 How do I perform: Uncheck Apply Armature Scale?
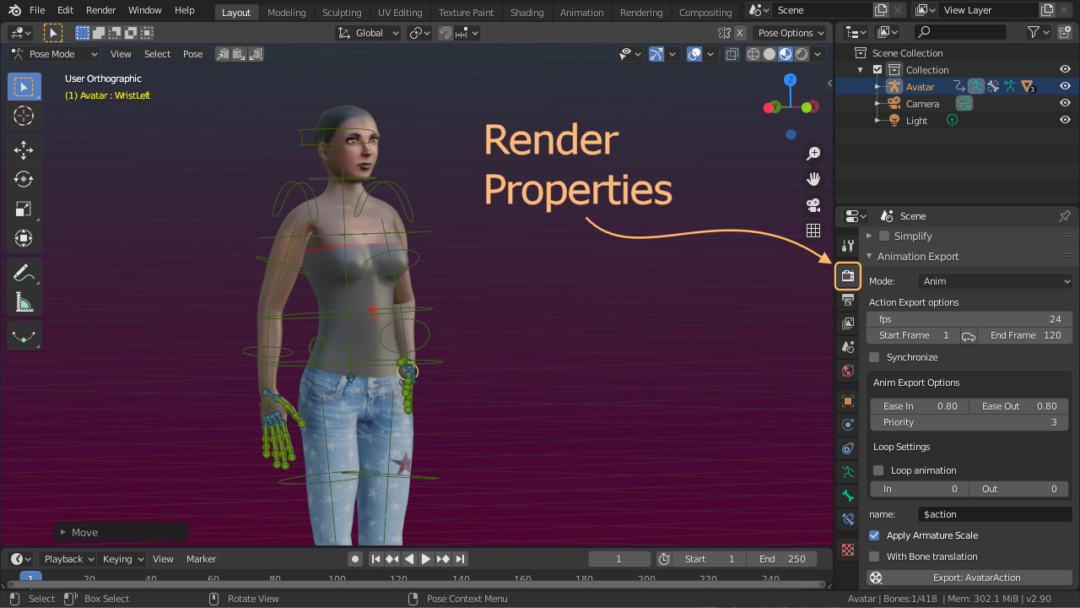pos(875,536)
